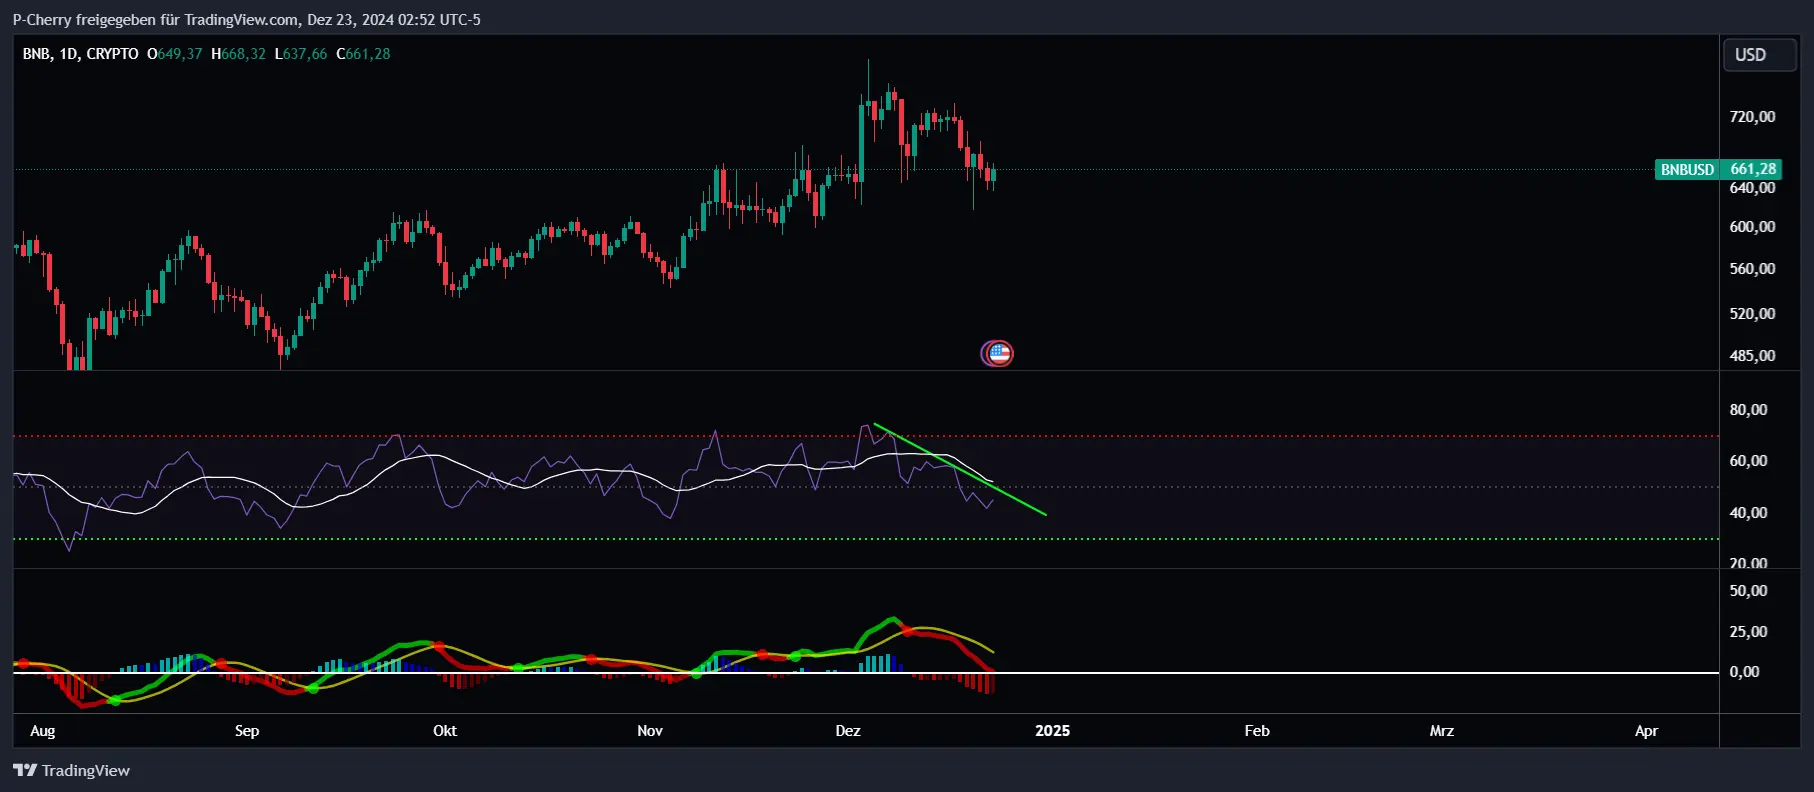Click the BNBUSD 661,28 price label
Image resolution: width=1814 pixels, height=792 pixels.
(1718, 169)
